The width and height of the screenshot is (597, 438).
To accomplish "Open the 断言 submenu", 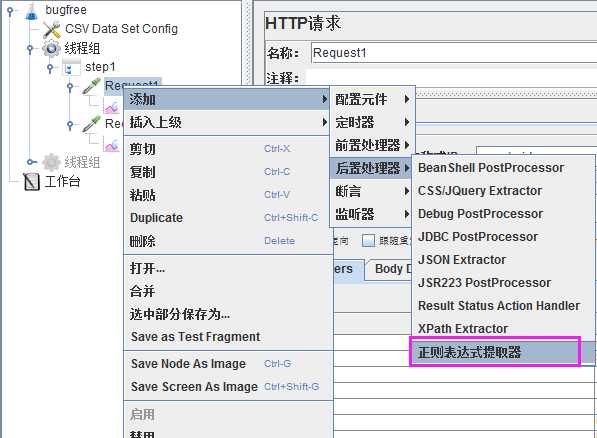I will 372,191.
